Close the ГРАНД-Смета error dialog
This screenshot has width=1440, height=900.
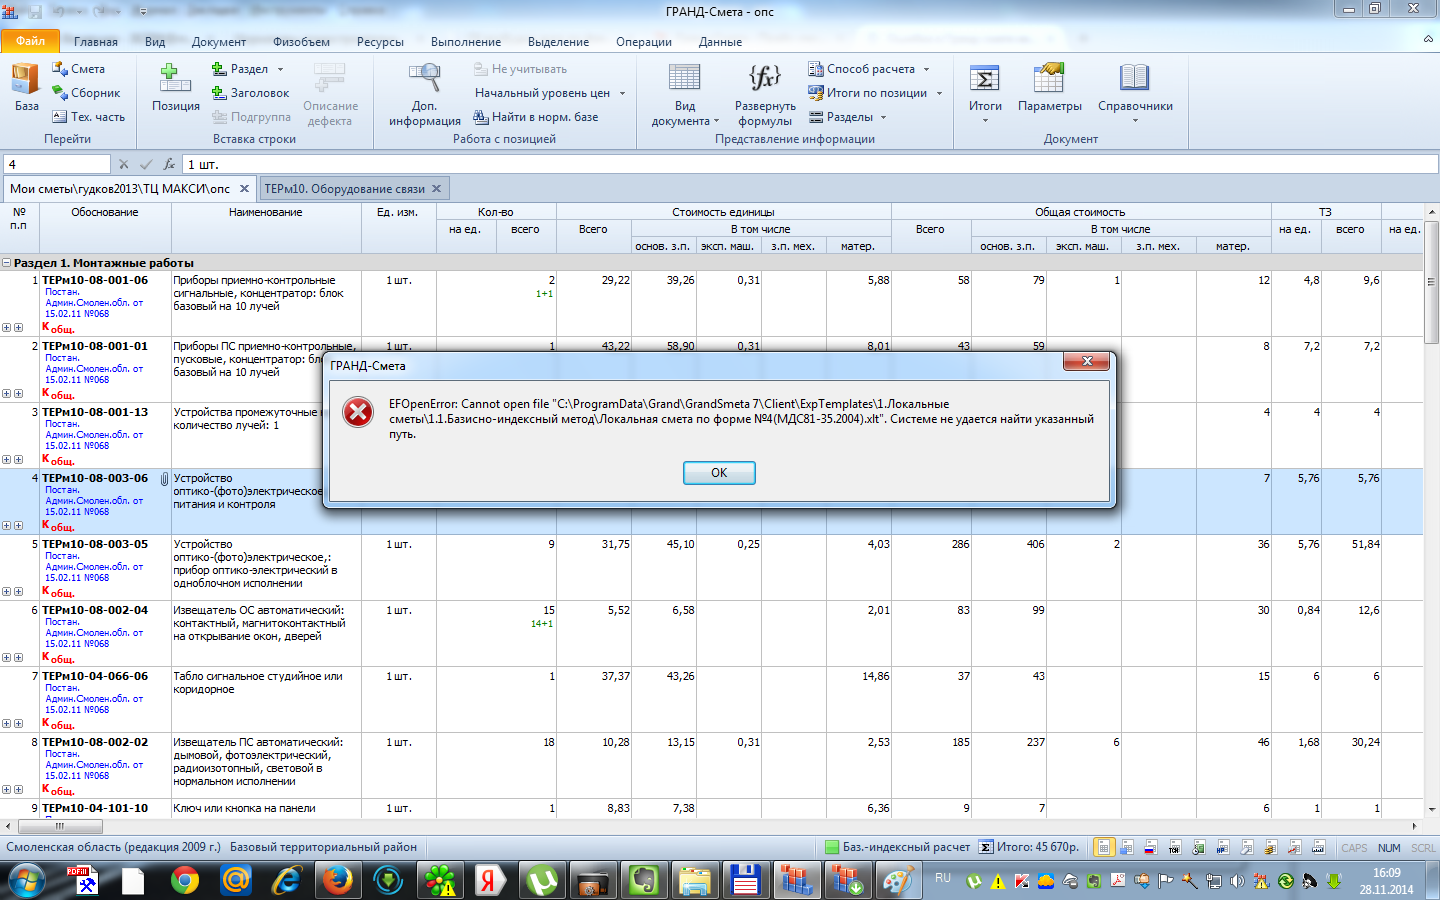pos(1086,361)
